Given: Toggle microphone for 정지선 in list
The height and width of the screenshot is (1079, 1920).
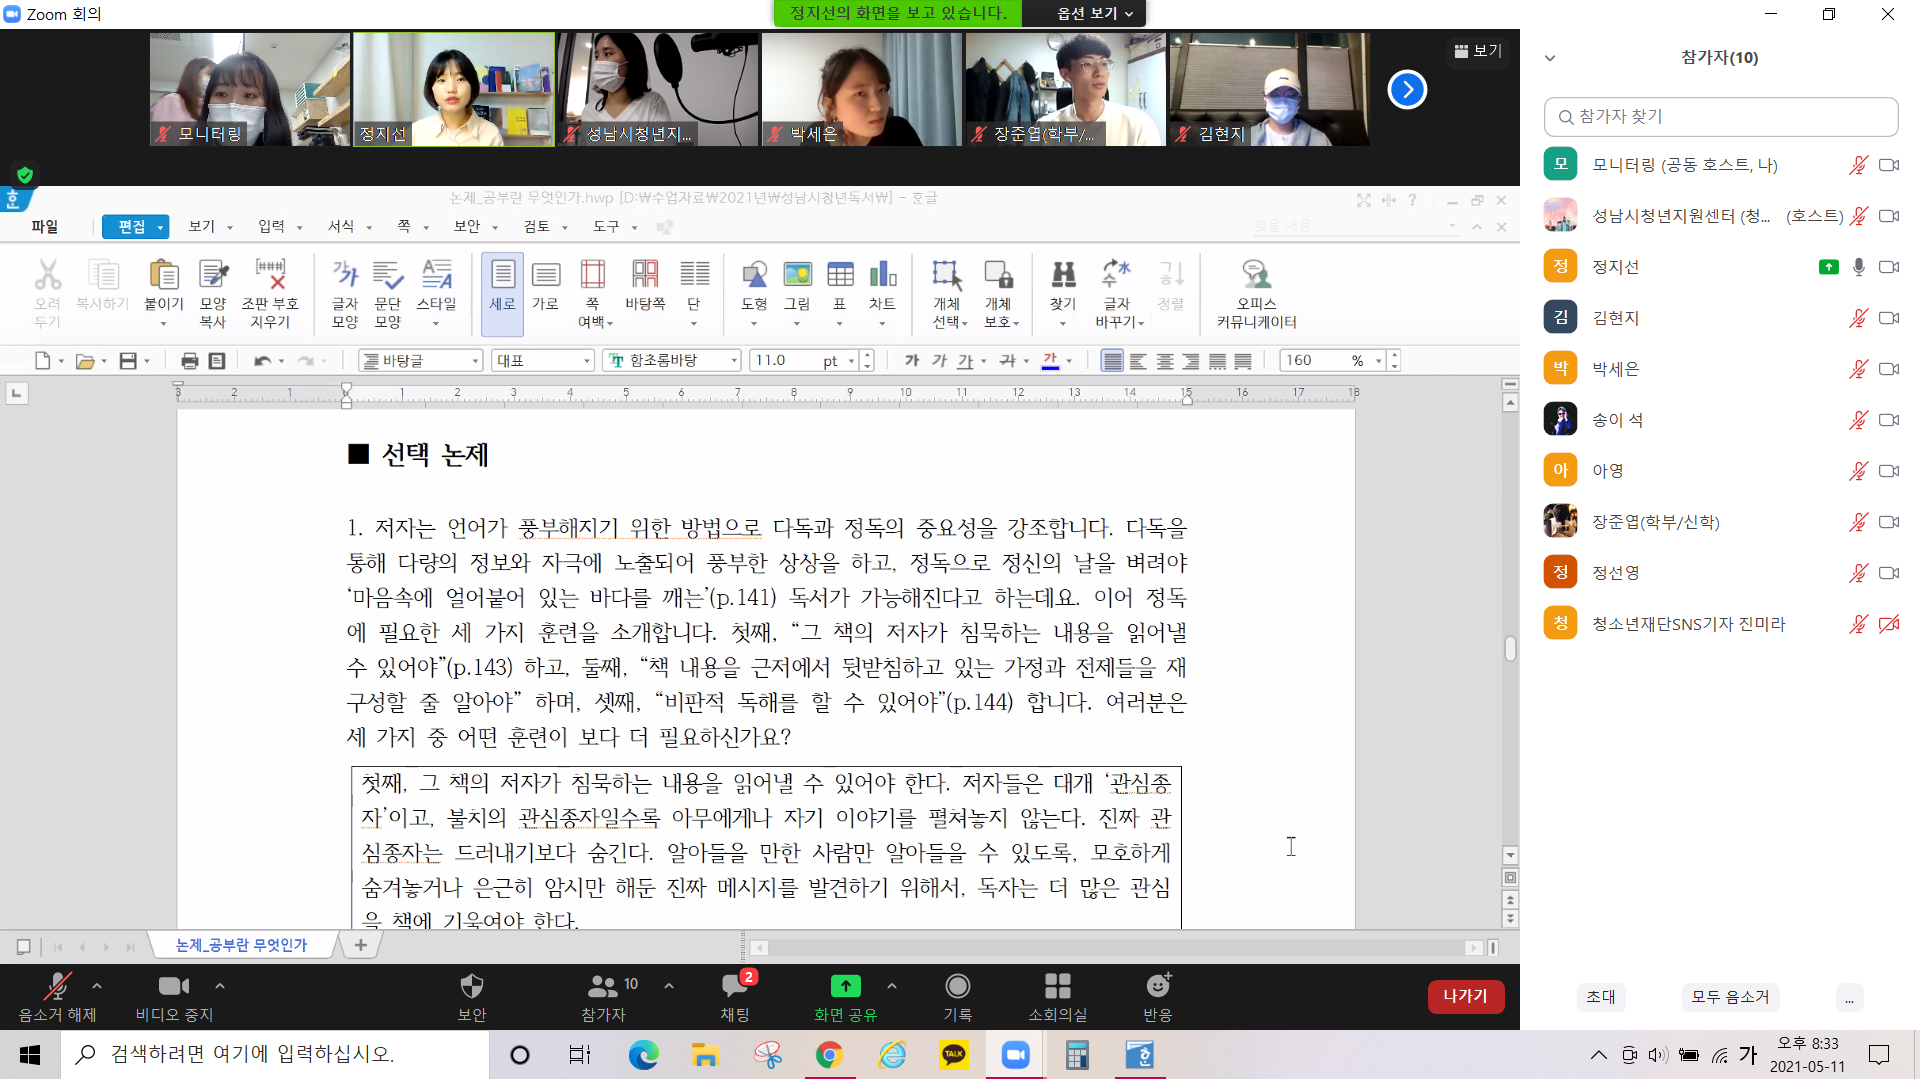Looking at the screenshot, I should click(1858, 267).
